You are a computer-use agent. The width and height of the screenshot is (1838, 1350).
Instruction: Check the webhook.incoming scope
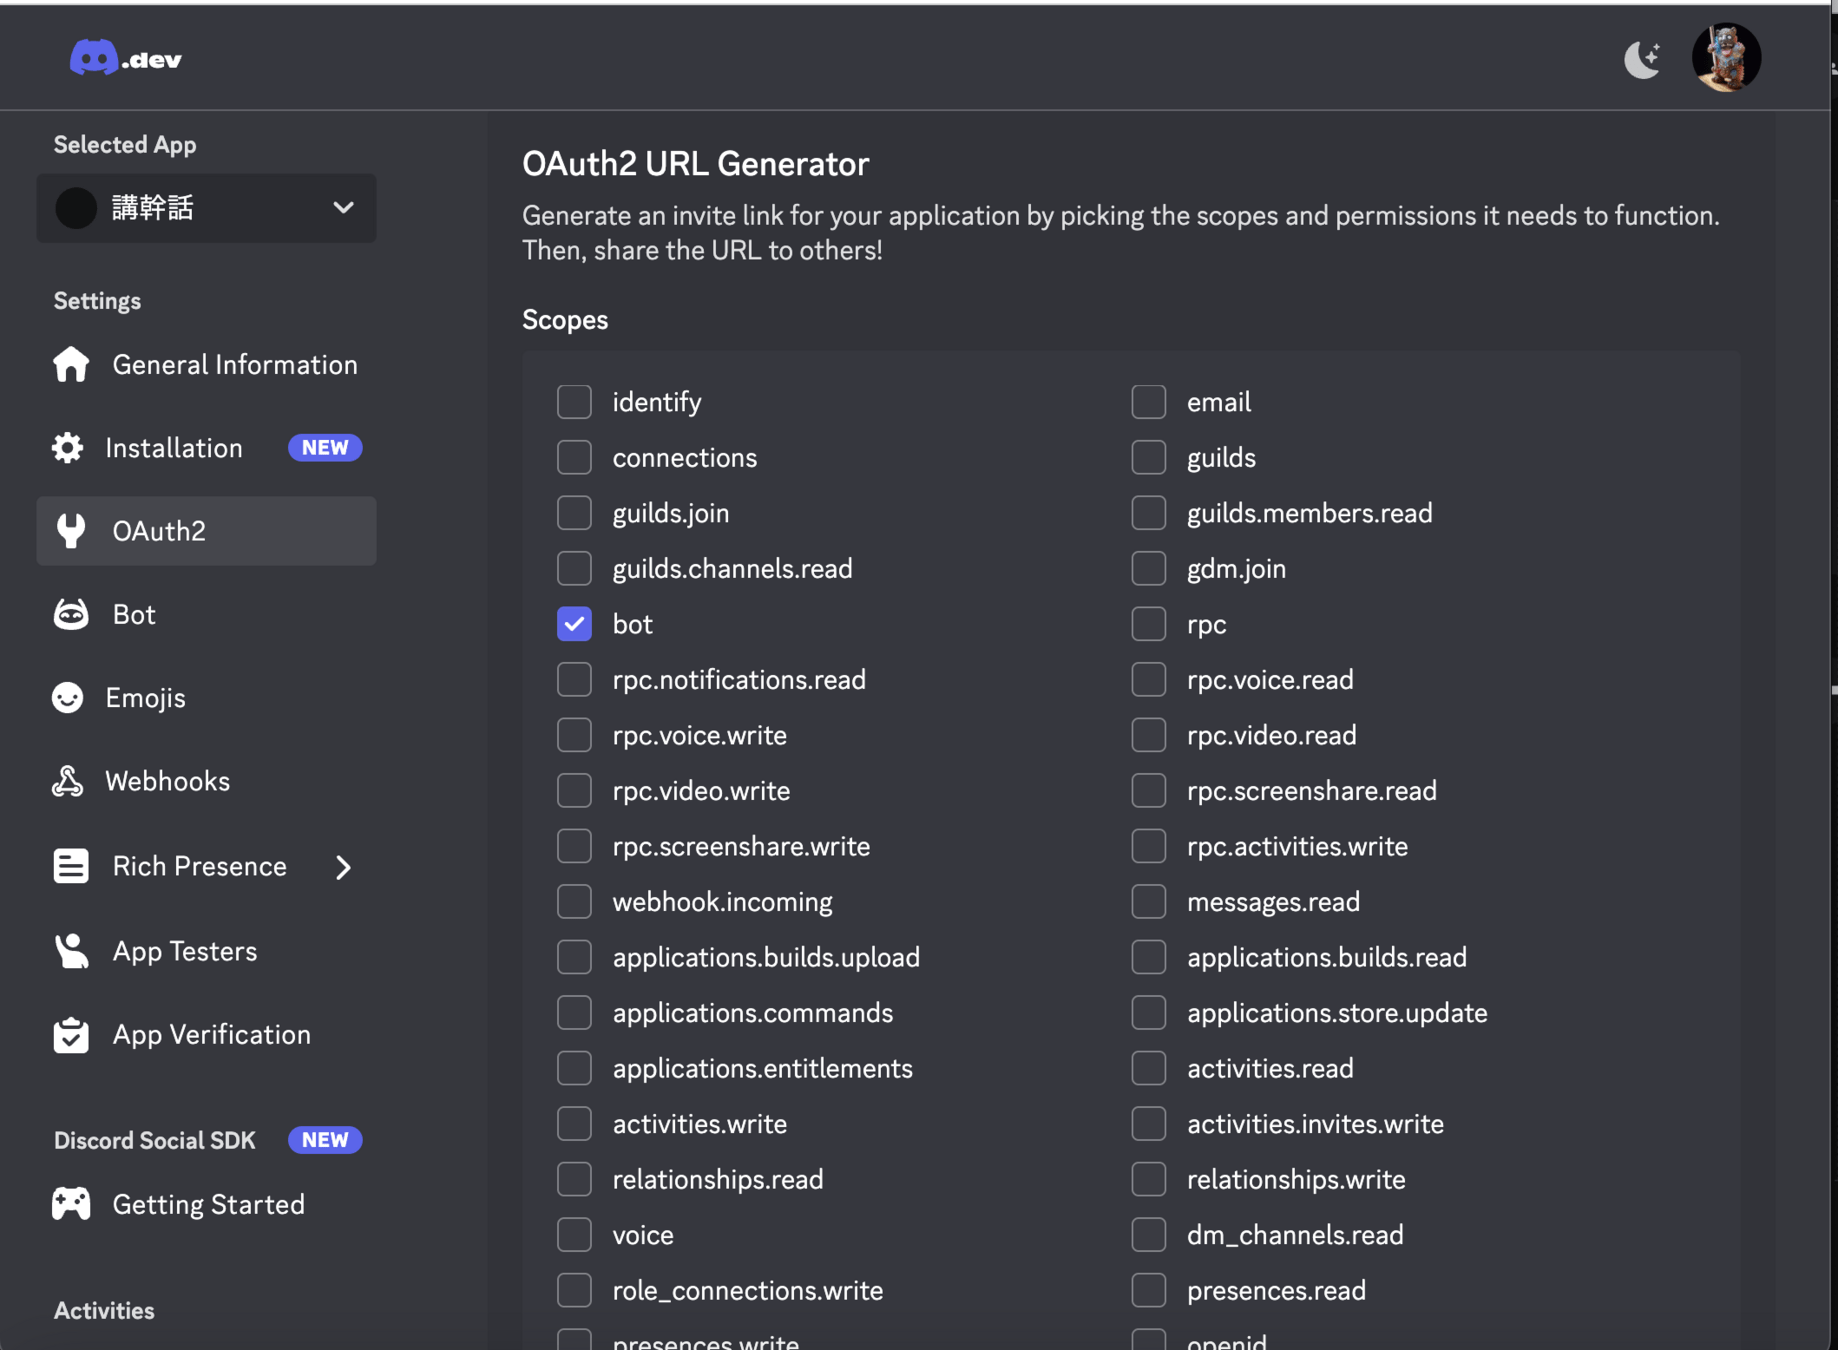574,901
